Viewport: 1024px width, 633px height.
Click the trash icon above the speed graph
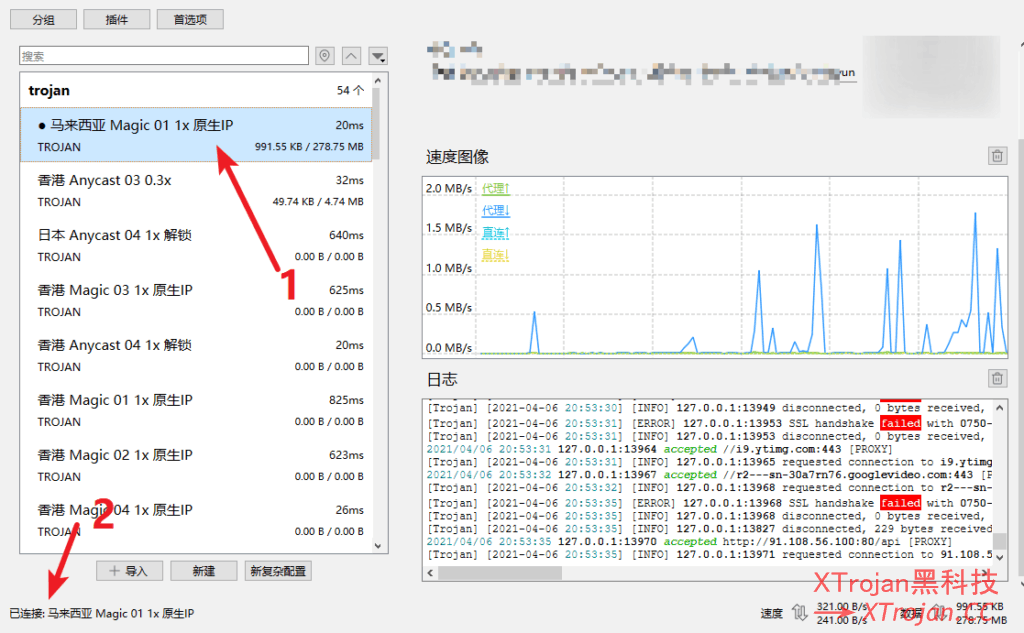(x=996, y=156)
